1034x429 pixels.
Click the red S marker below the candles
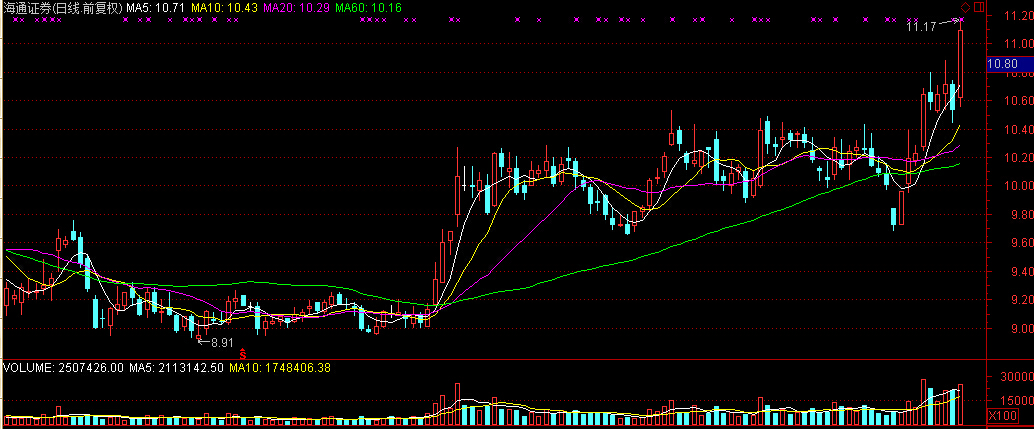(242, 354)
